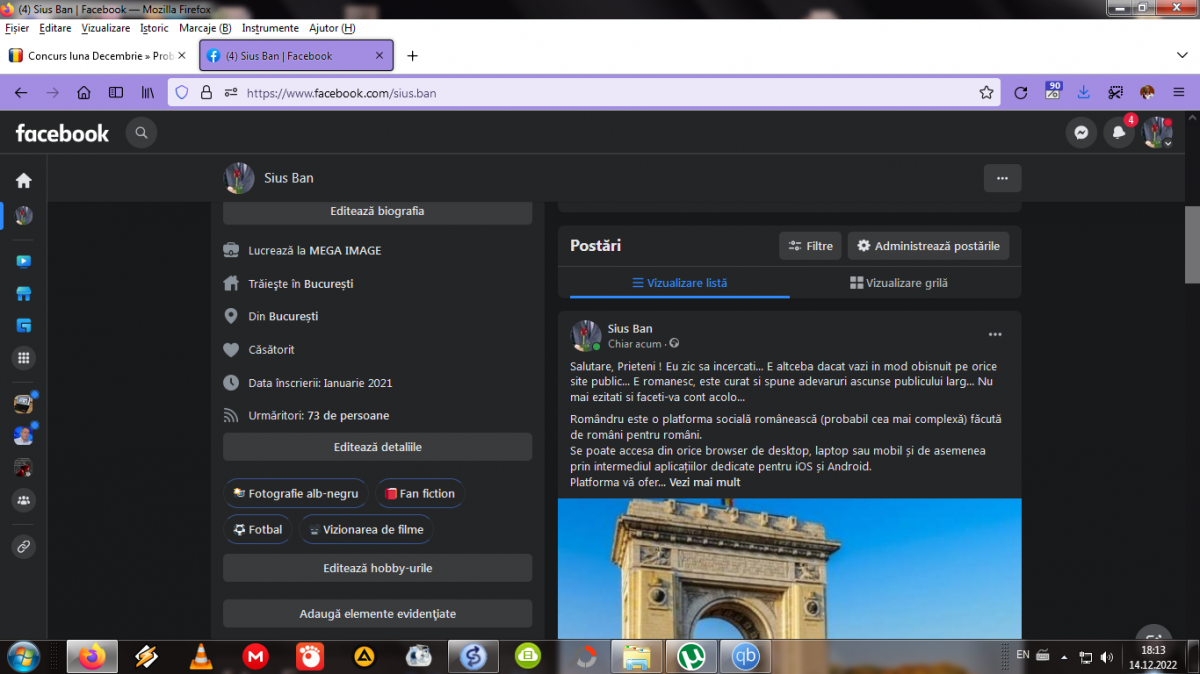Click the Facebook search magnifier icon
The image size is (1200, 674).
pyautogui.click(x=141, y=133)
